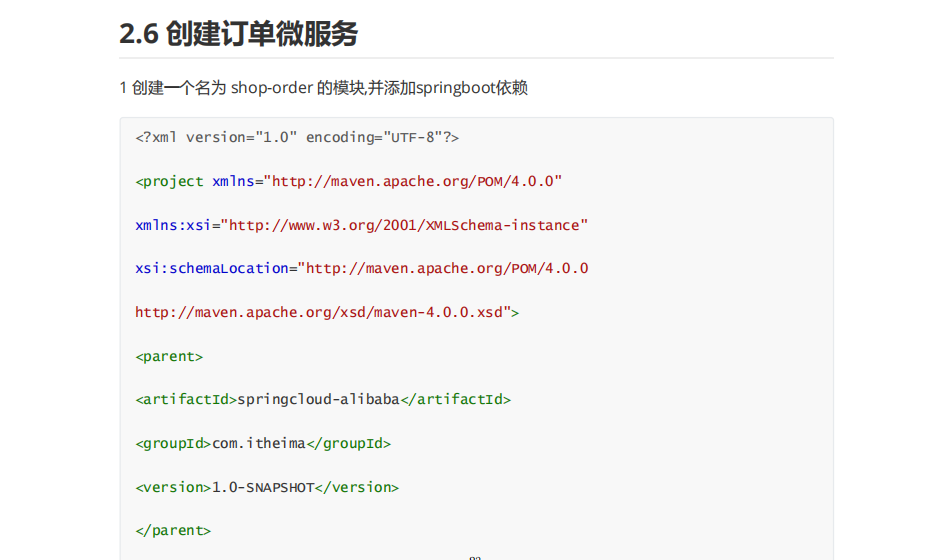Click the project xmlns line
This screenshot has height=560, width=947.
point(348,181)
